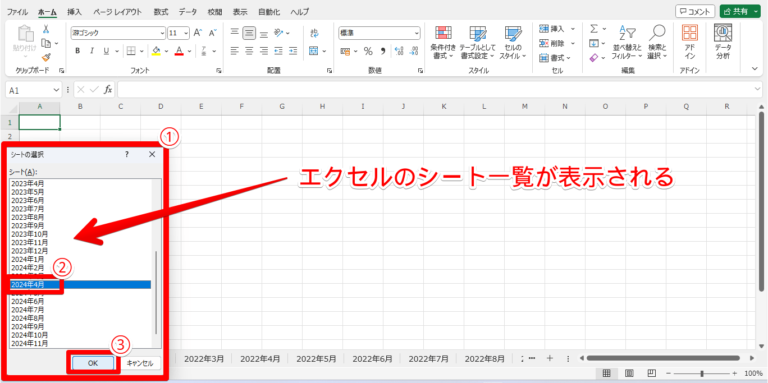Select 2023年10月 in sheet list
Viewport: 768px width, 383px height.
(29, 234)
